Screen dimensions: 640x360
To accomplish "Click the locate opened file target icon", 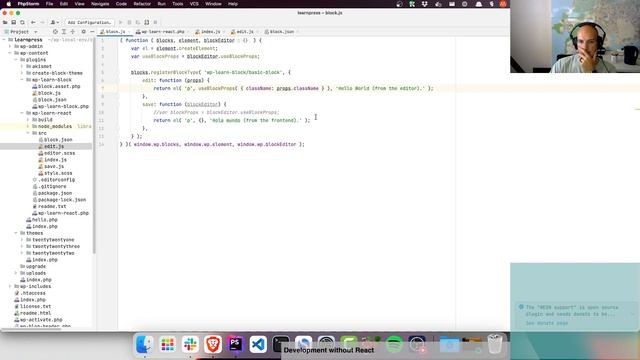I will (55, 31).
